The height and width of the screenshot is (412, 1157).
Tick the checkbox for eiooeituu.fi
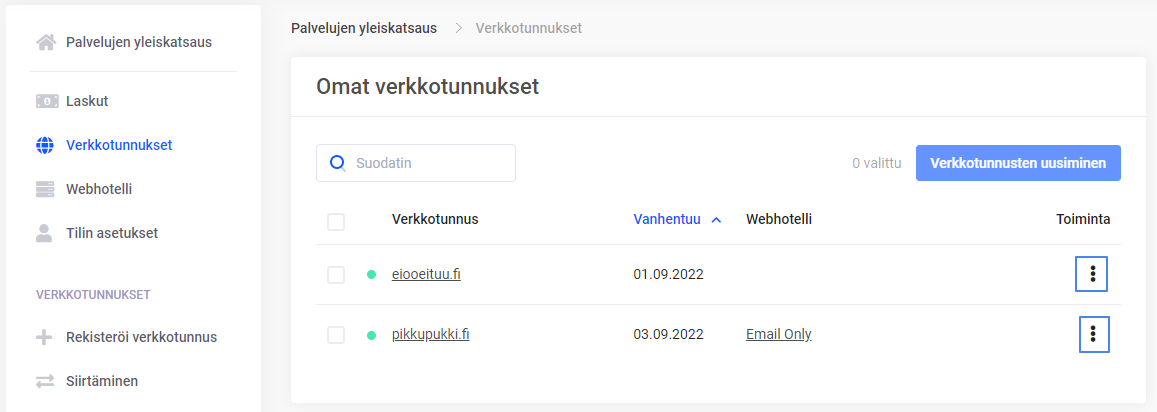point(336,275)
